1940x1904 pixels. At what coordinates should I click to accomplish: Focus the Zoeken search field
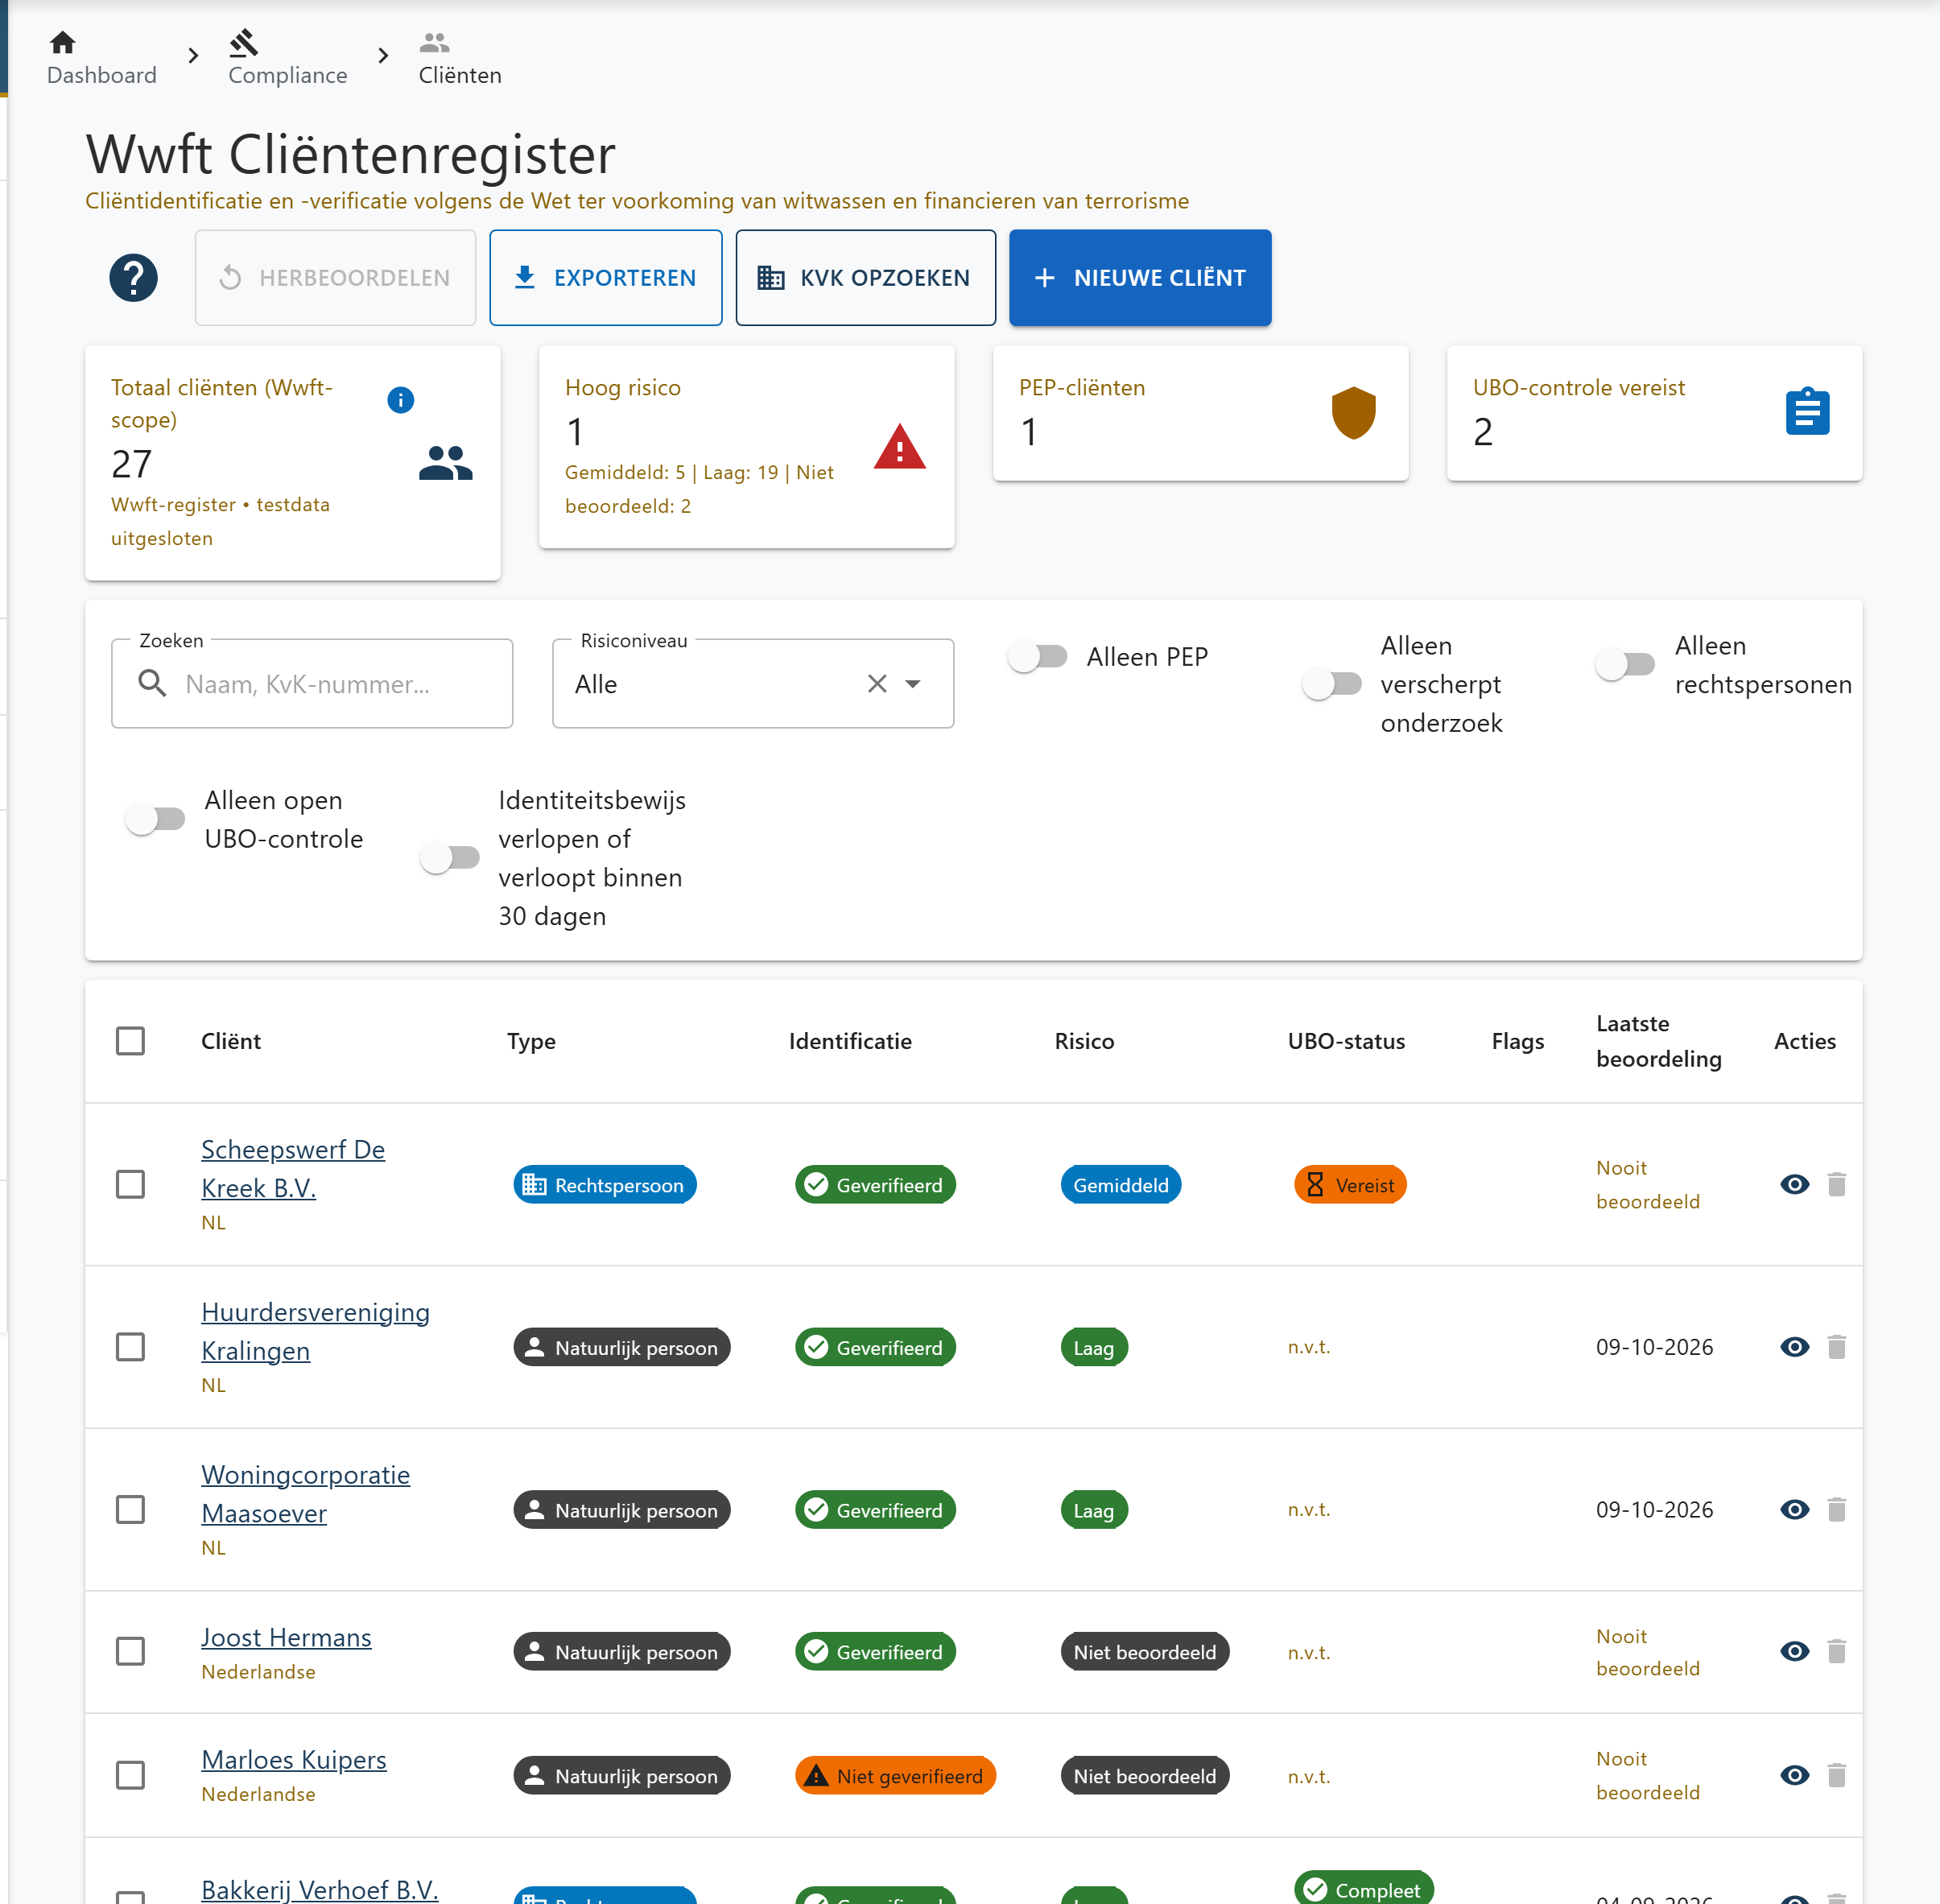312,684
